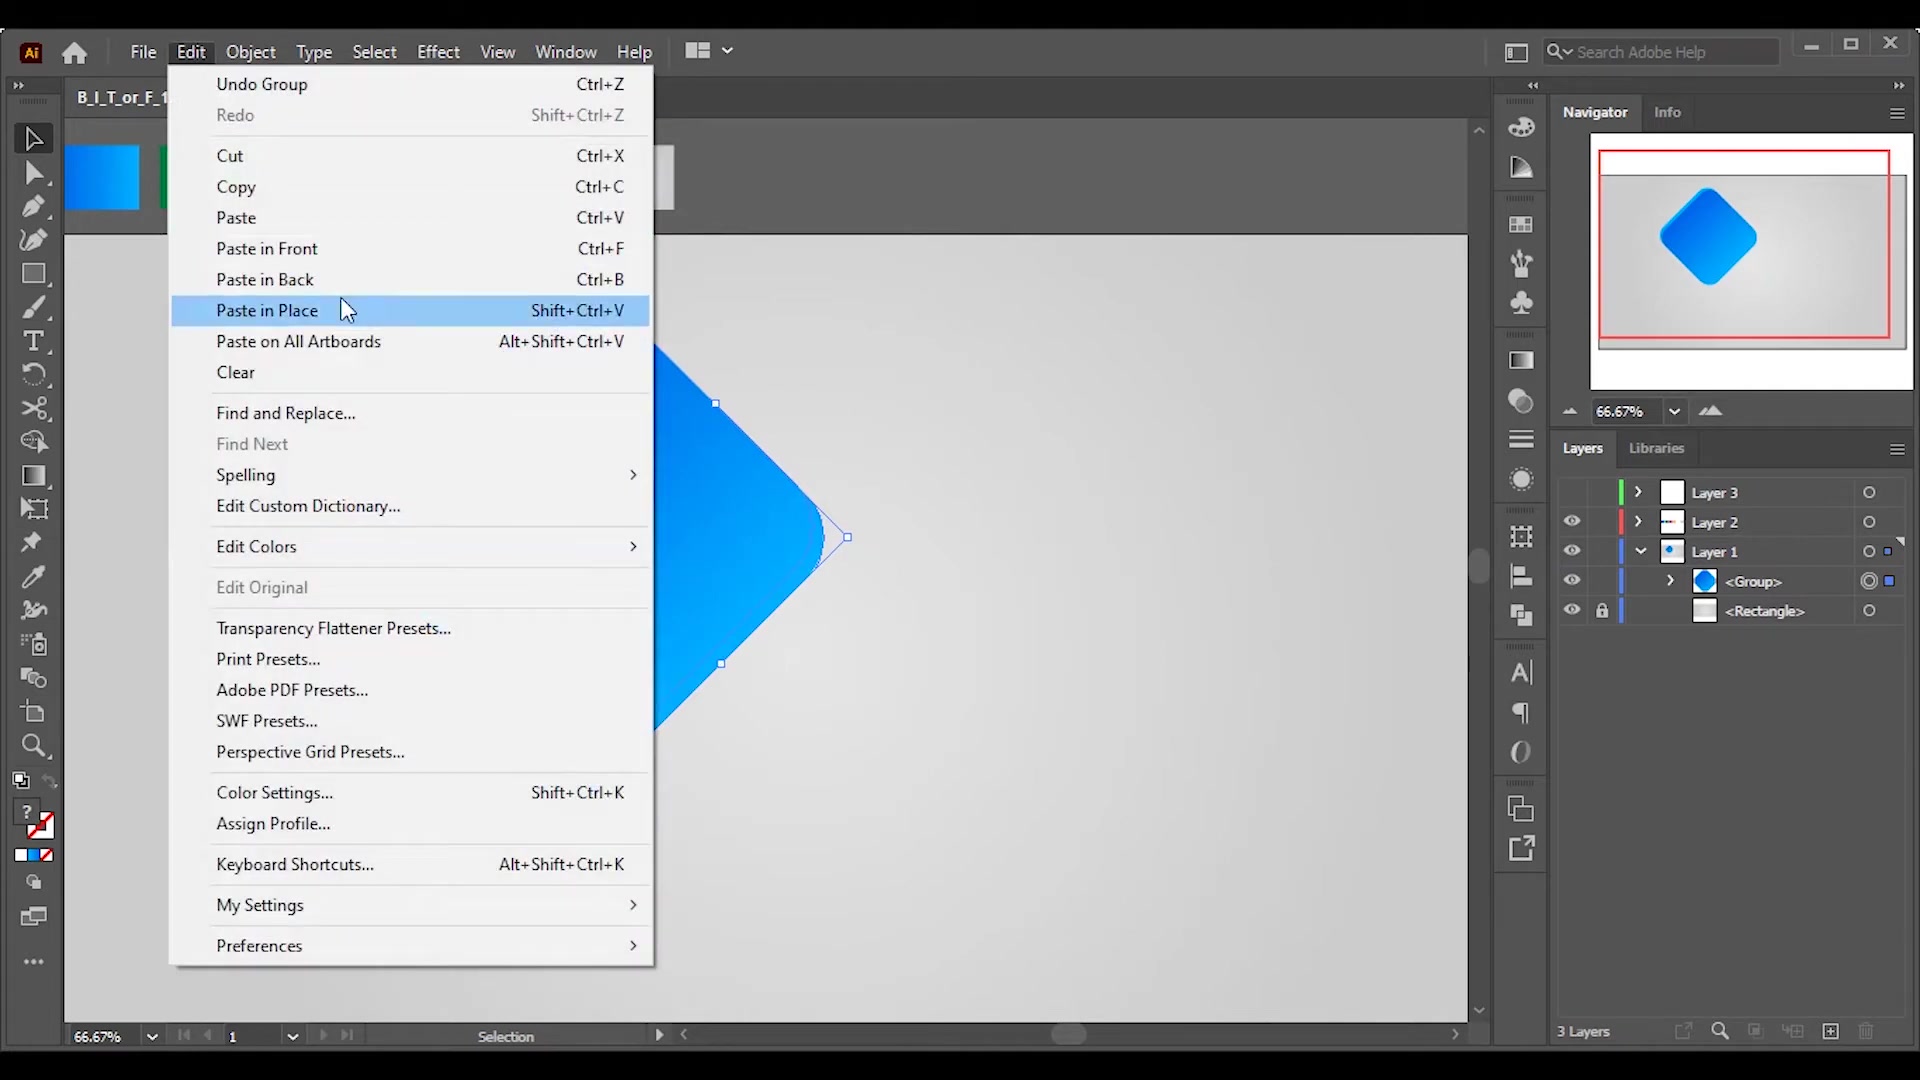
Task: Click Create New Layer button
Action: (1830, 1031)
